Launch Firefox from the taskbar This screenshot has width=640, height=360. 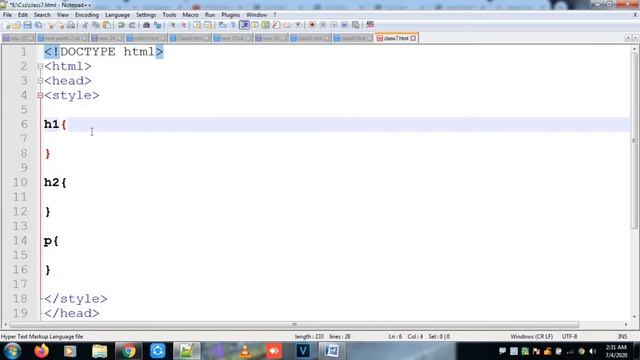point(41,351)
